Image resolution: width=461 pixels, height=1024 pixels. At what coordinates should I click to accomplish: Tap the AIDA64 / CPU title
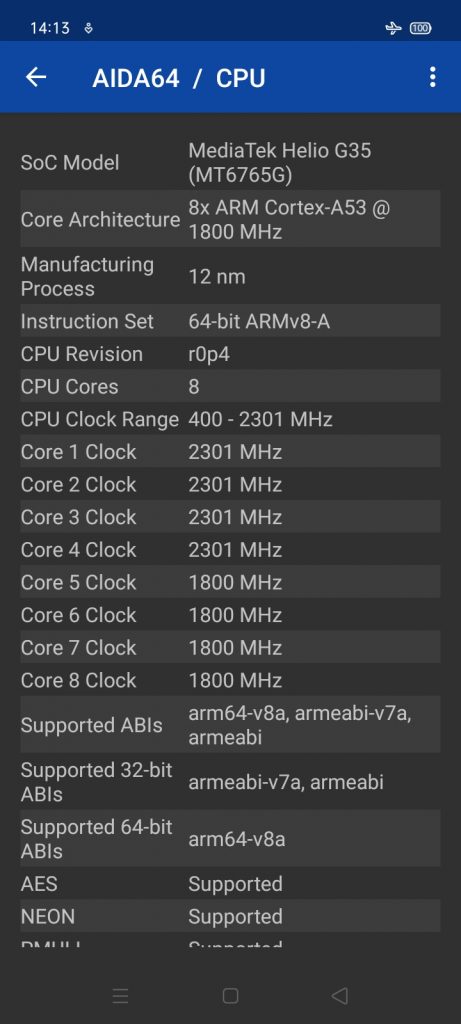pos(179,78)
